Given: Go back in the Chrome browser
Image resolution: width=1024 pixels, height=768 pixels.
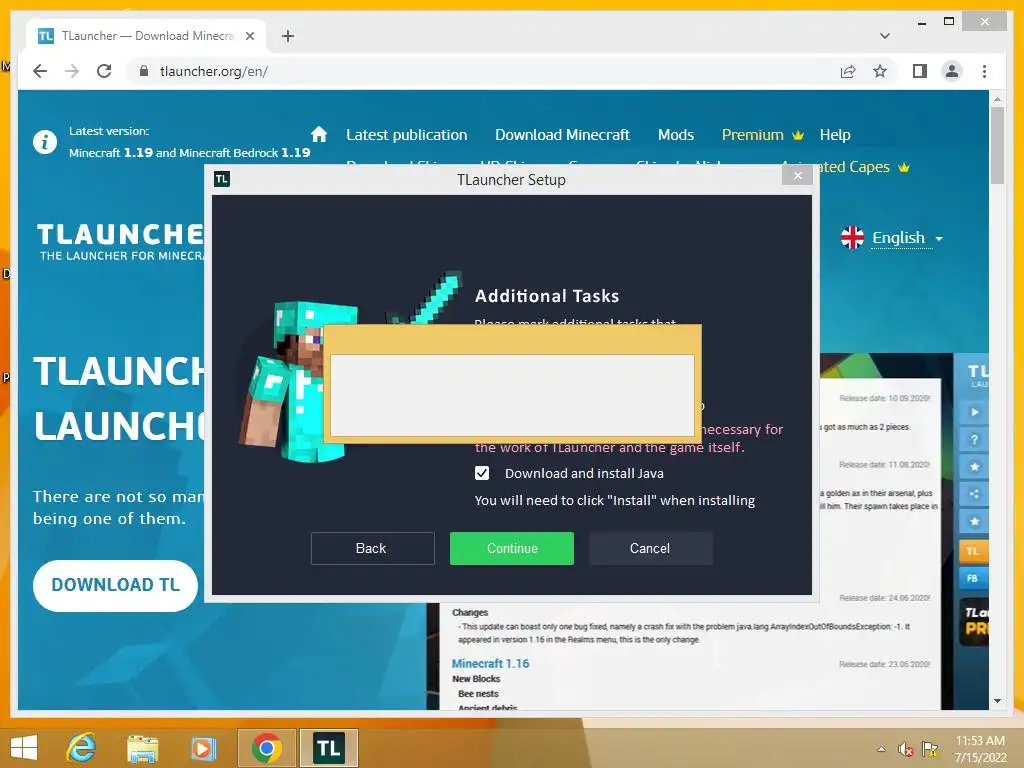Looking at the screenshot, I should tap(40, 71).
